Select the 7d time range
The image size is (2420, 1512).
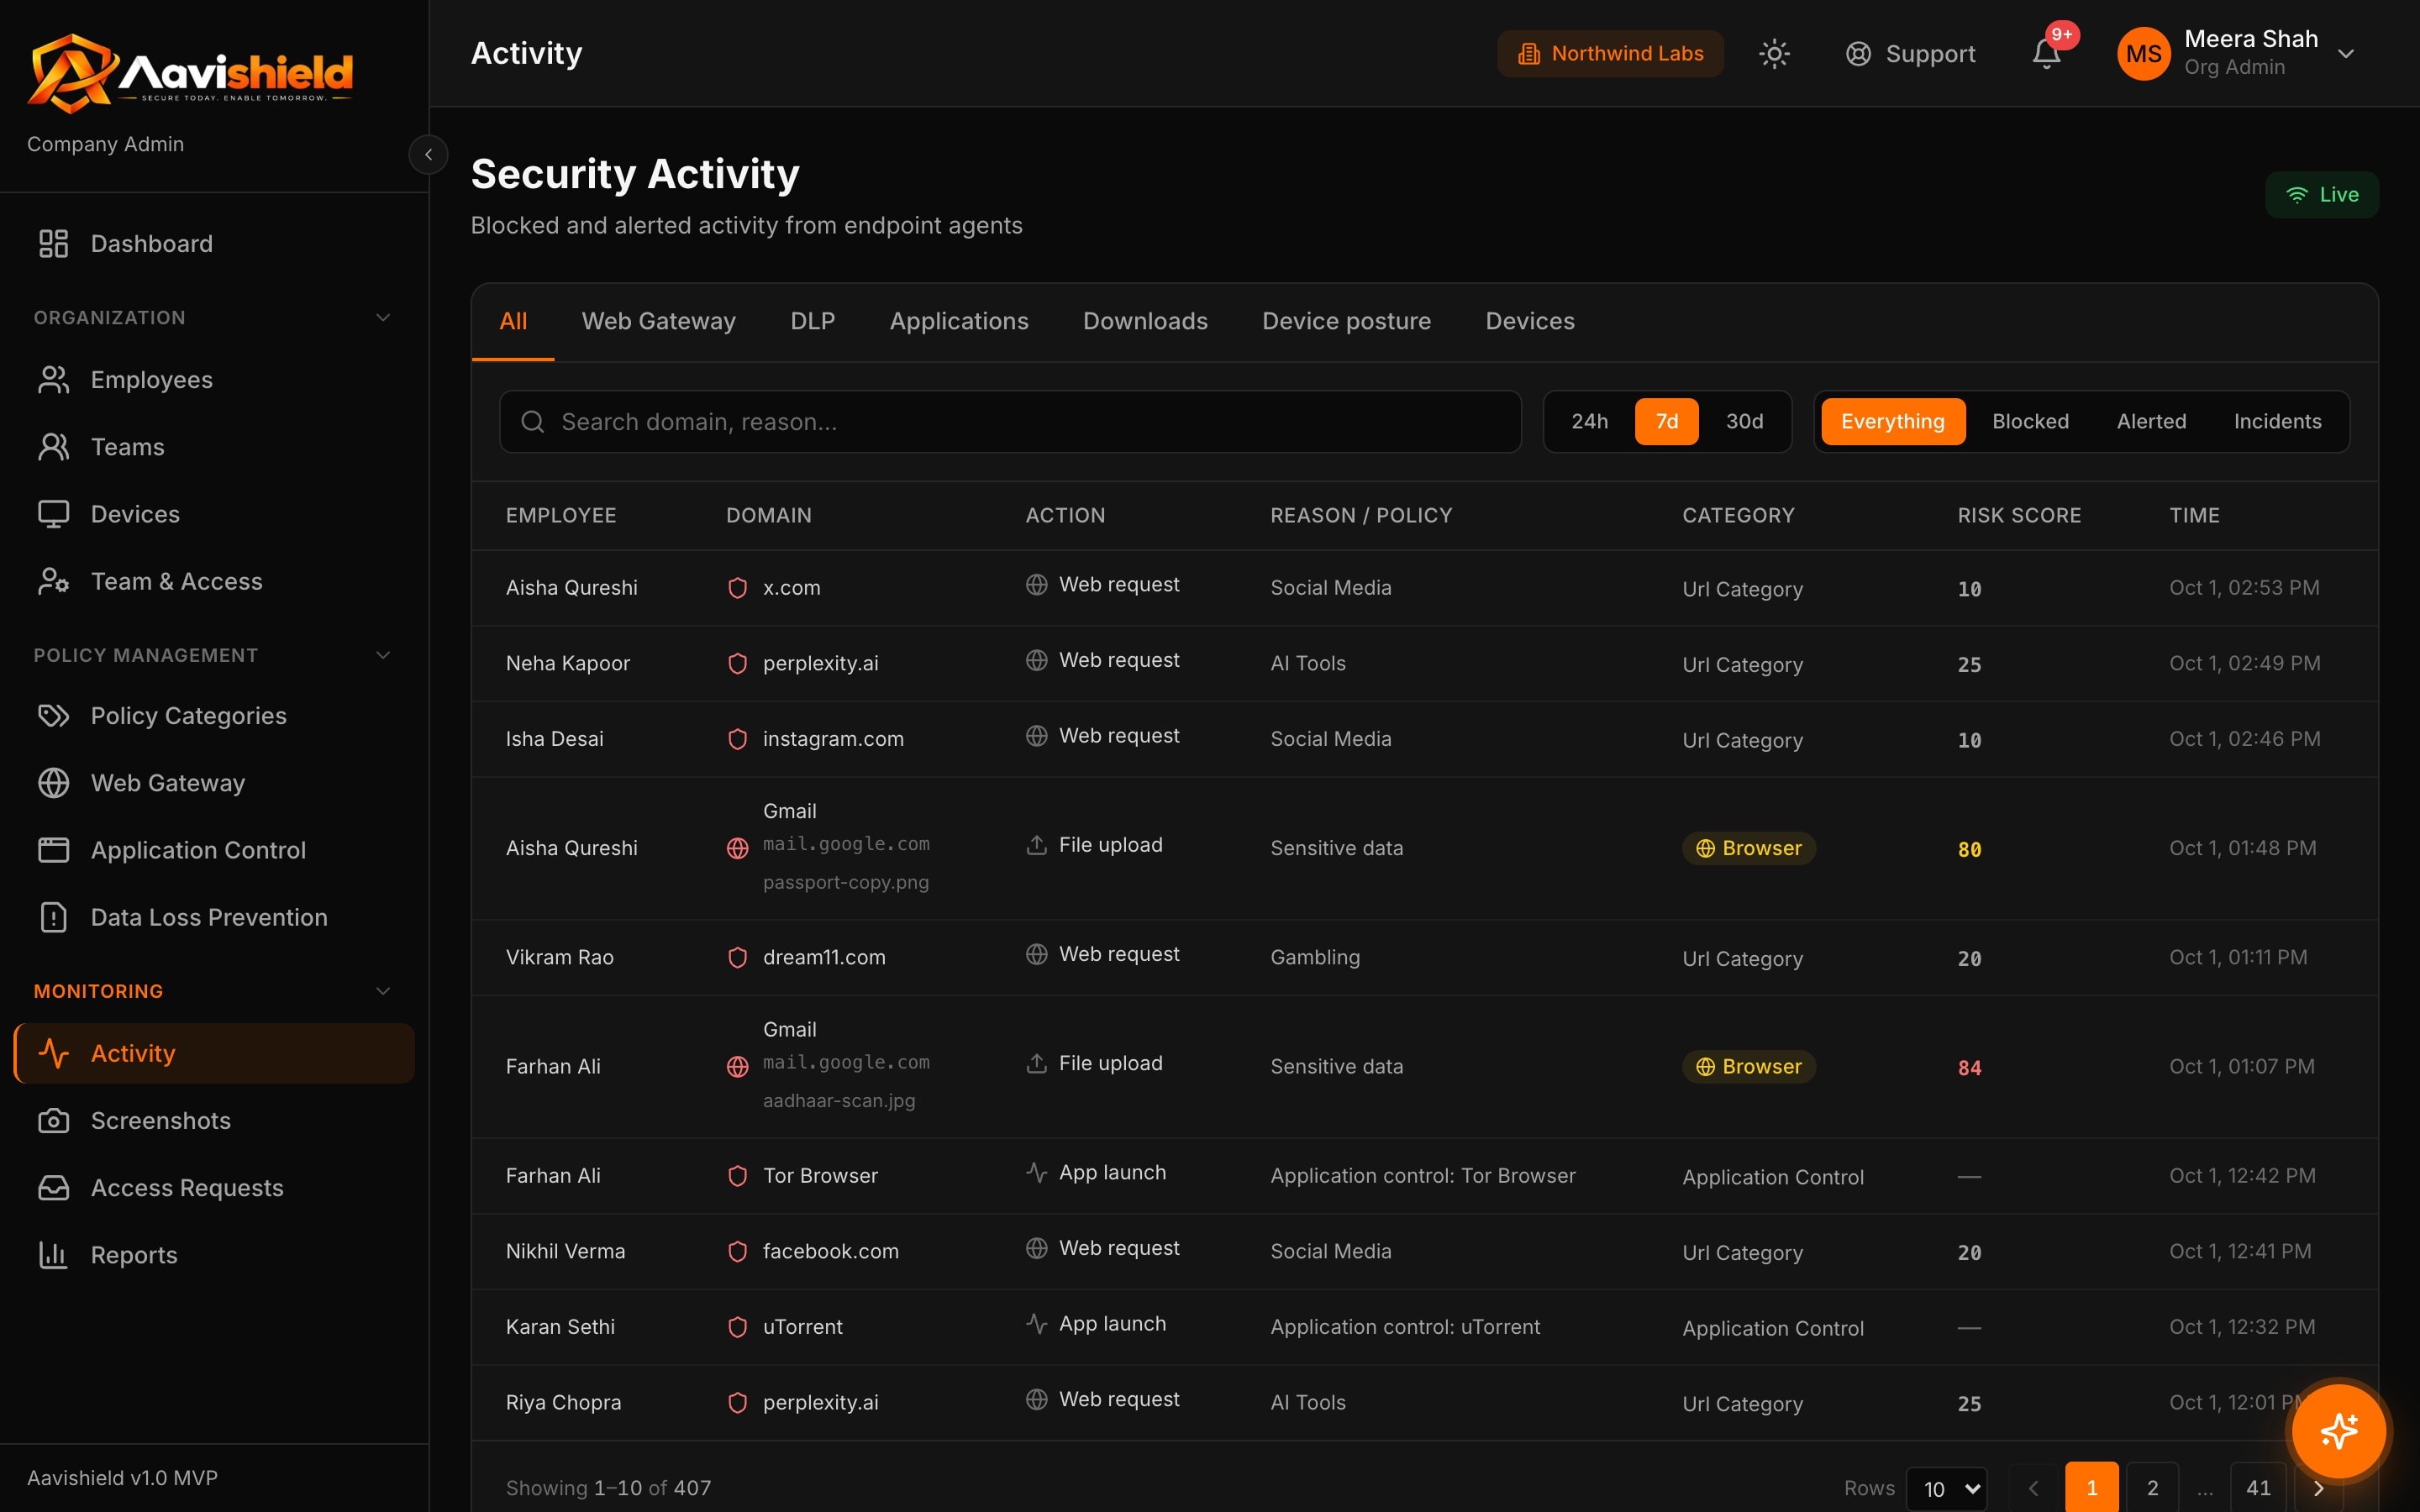point(1666,421)
